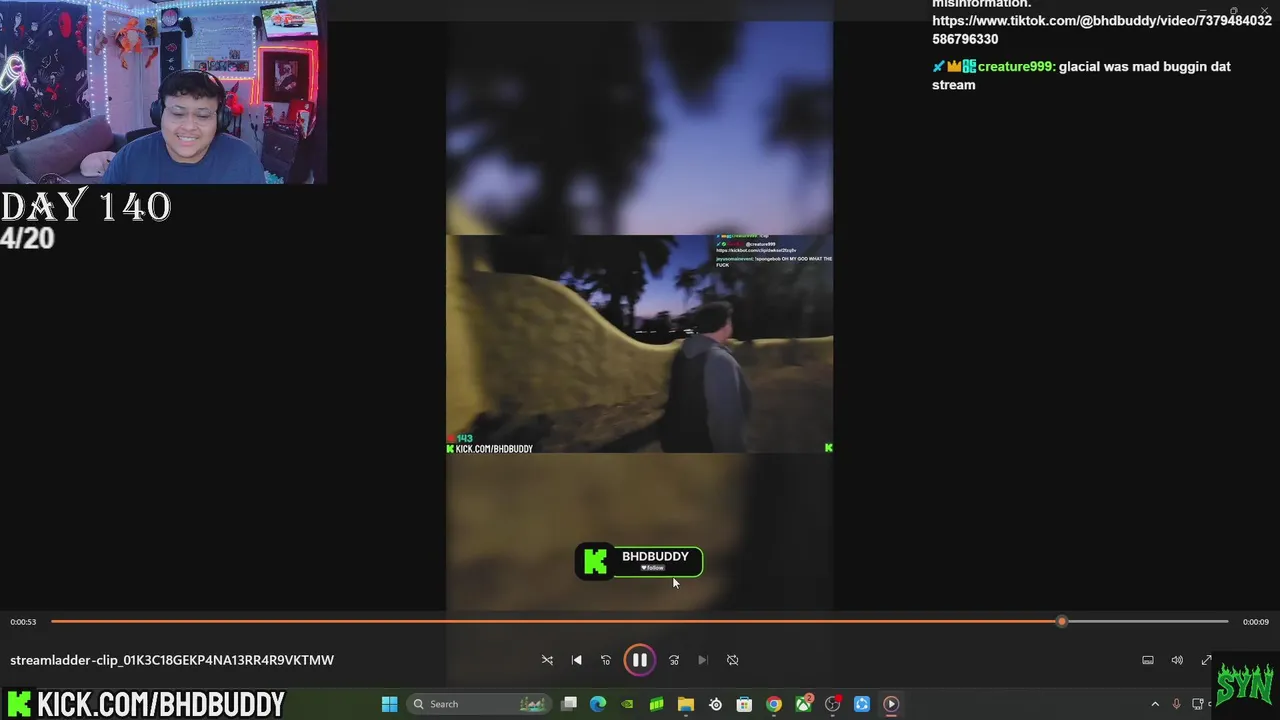Open Microsoft Store from the taskbar
Viewport: 1280px width, 720px height.
[x=744, y=704]
